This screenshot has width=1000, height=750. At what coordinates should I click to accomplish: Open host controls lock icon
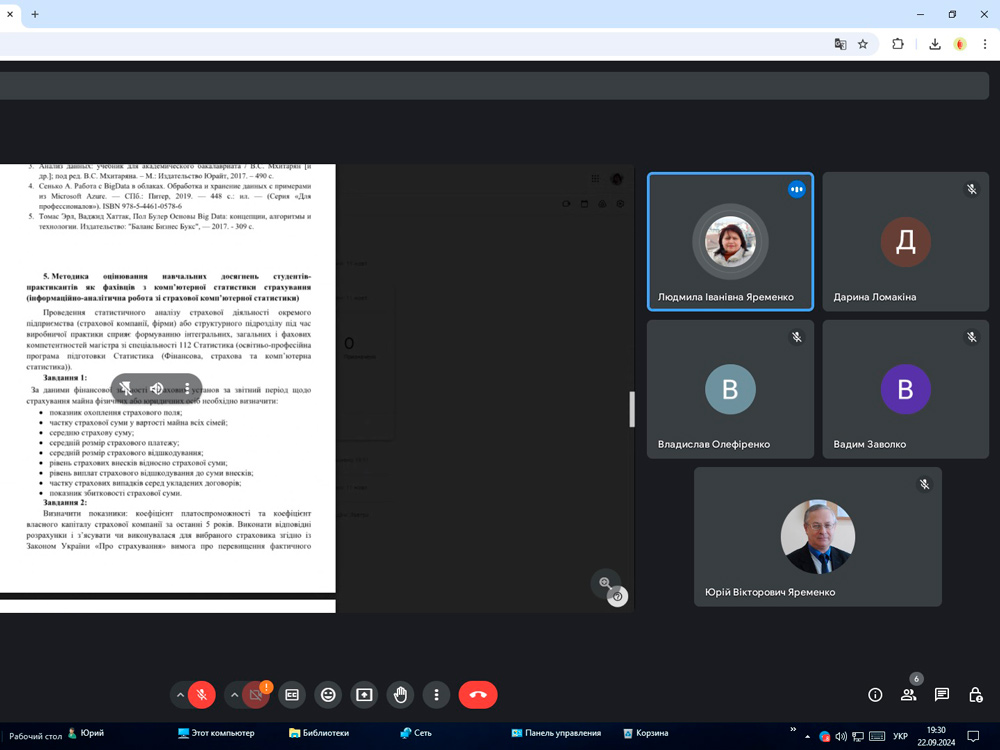(x=975, y=694)
